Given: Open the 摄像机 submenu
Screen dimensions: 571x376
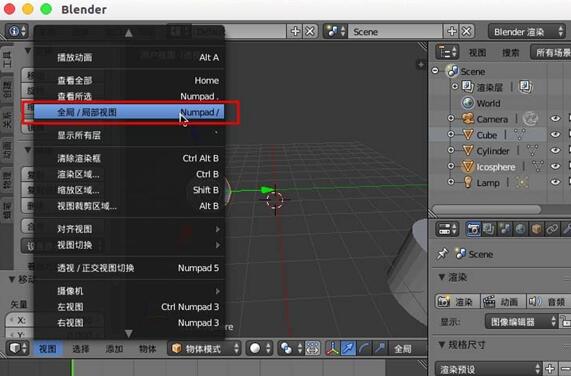Looking at the screenshot, I should [x=129, y=291].
